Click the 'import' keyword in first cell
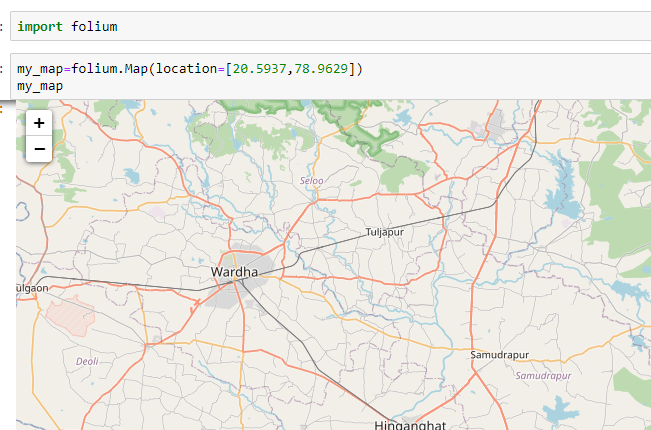 click(x=40, y=27)
